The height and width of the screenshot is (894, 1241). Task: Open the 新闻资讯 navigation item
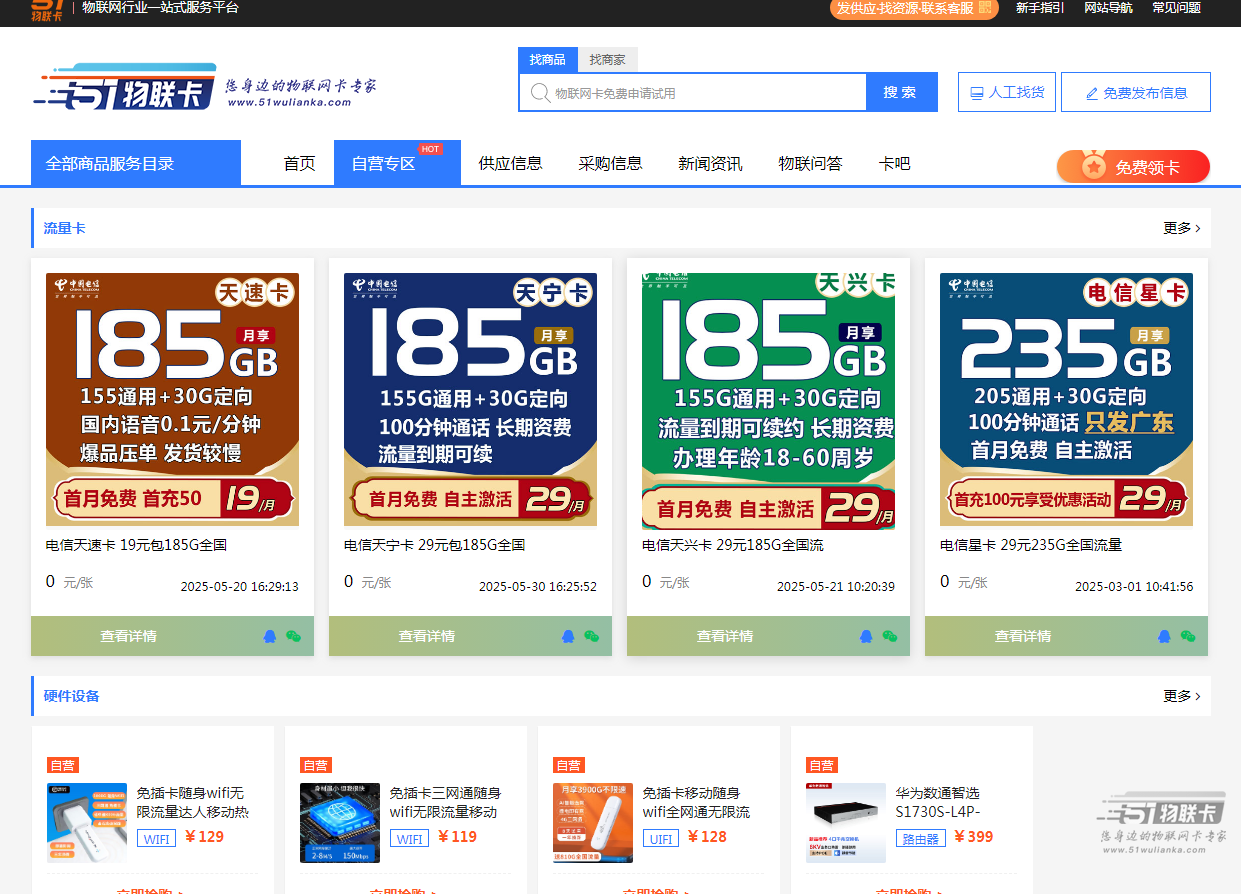[x=710, y=164]
